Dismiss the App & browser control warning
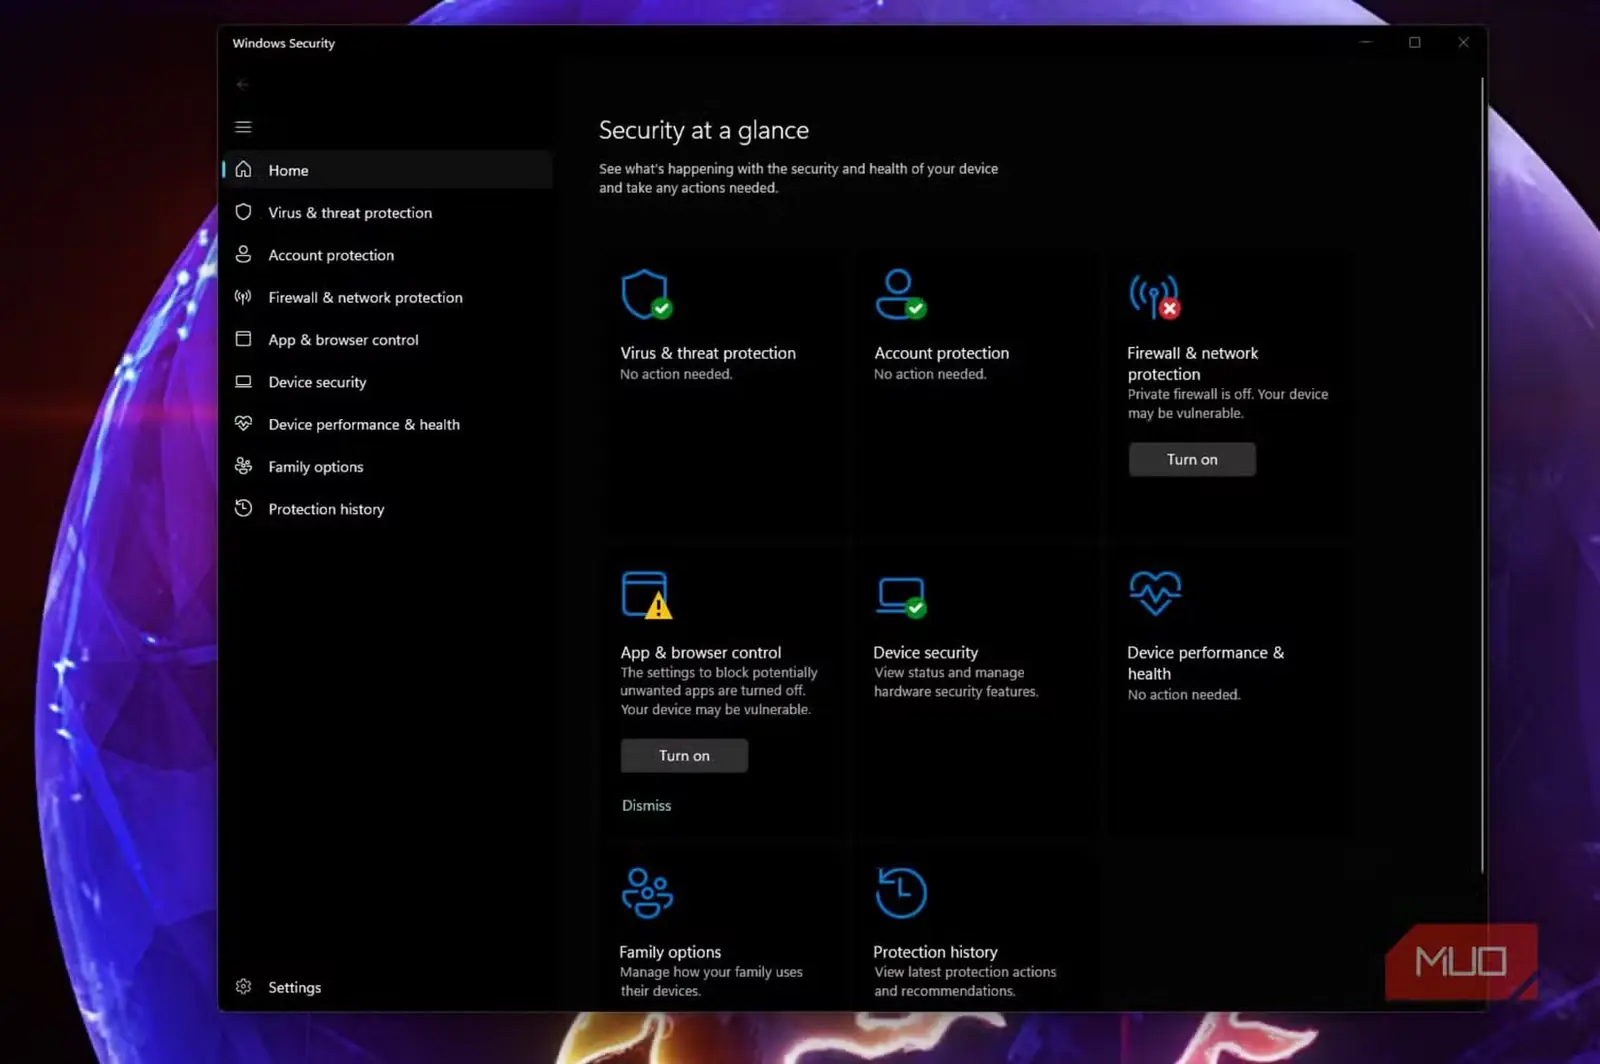 (x=646, y=805)
